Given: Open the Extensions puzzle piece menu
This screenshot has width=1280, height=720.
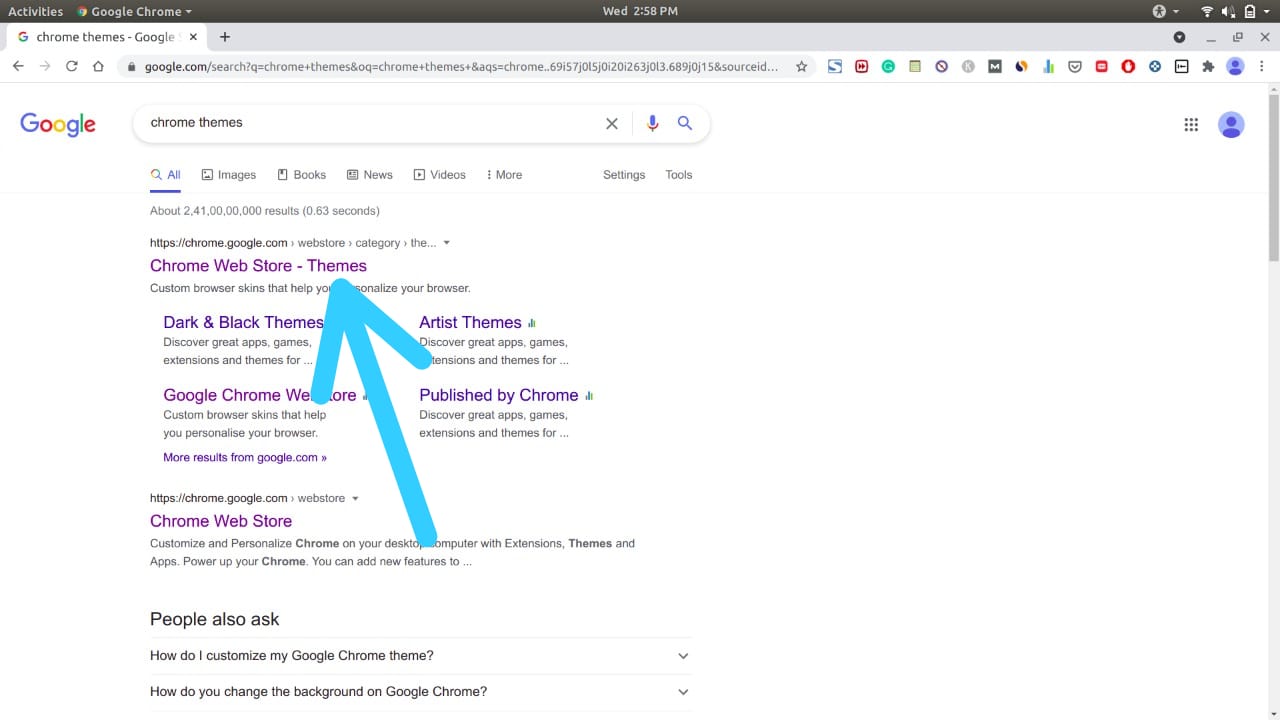Looking at the screenshot, I should (1208, 67).
